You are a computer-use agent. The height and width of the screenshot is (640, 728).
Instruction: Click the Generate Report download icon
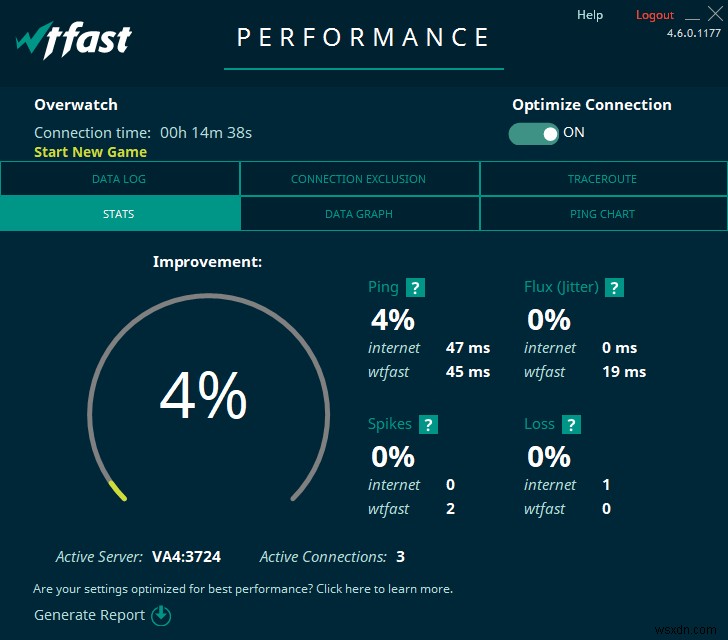click(x=161, y=615)
